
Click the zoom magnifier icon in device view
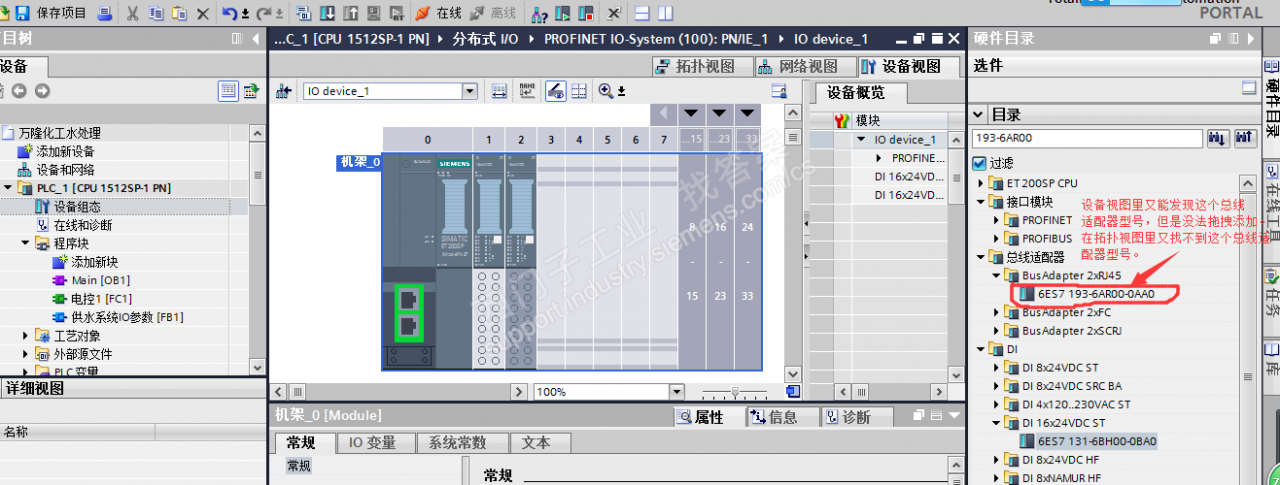point(607,91)
